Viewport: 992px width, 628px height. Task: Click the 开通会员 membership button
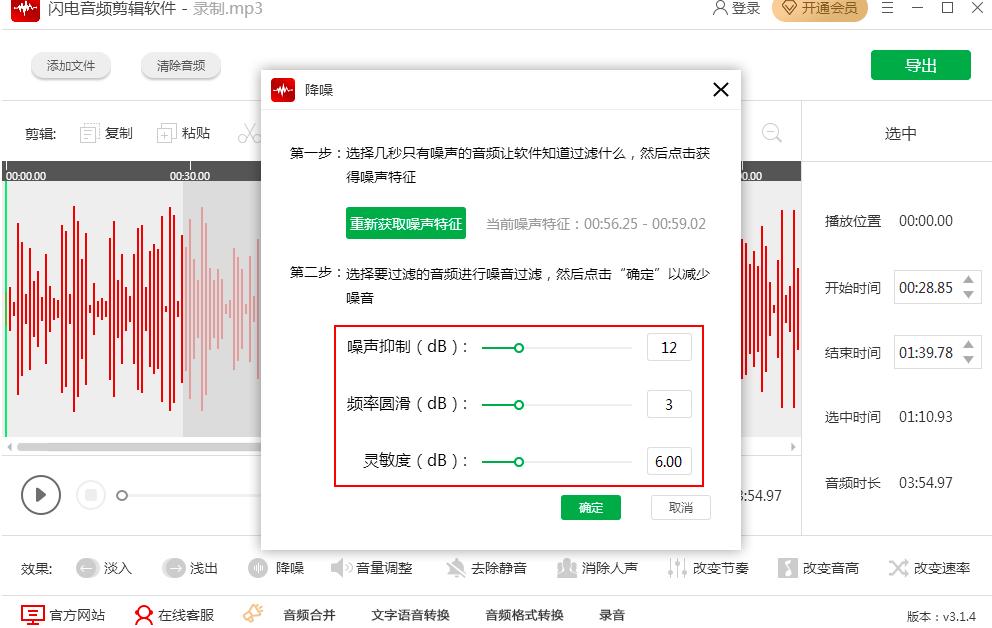click(x=820, y=8)
